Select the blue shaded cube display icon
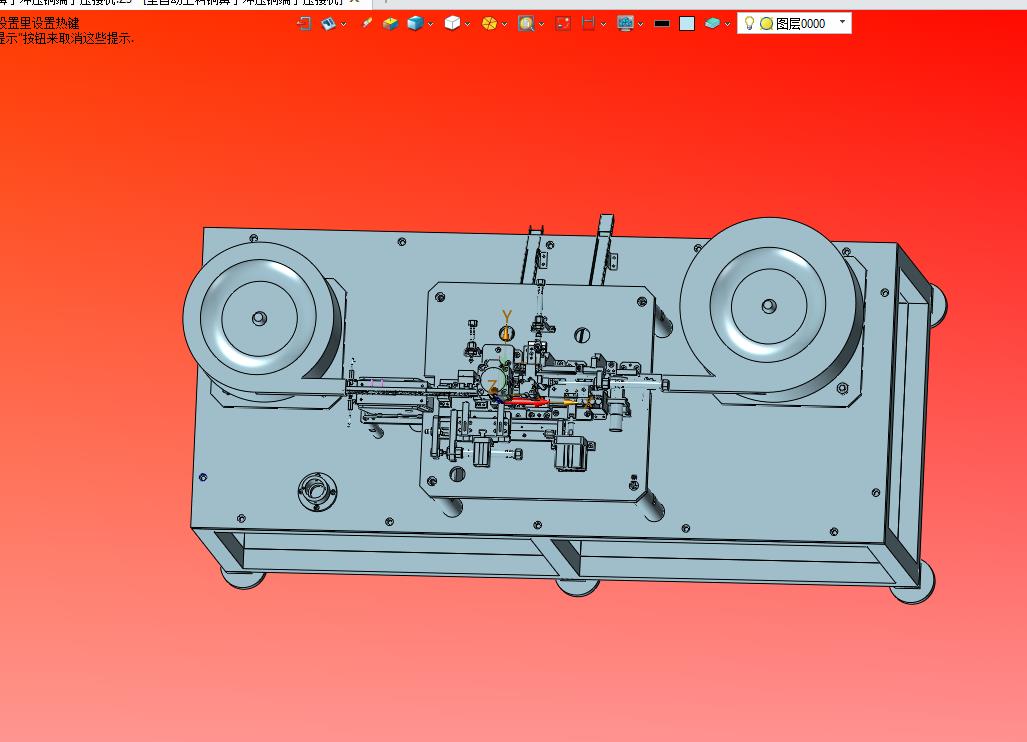 coord(415,24)
